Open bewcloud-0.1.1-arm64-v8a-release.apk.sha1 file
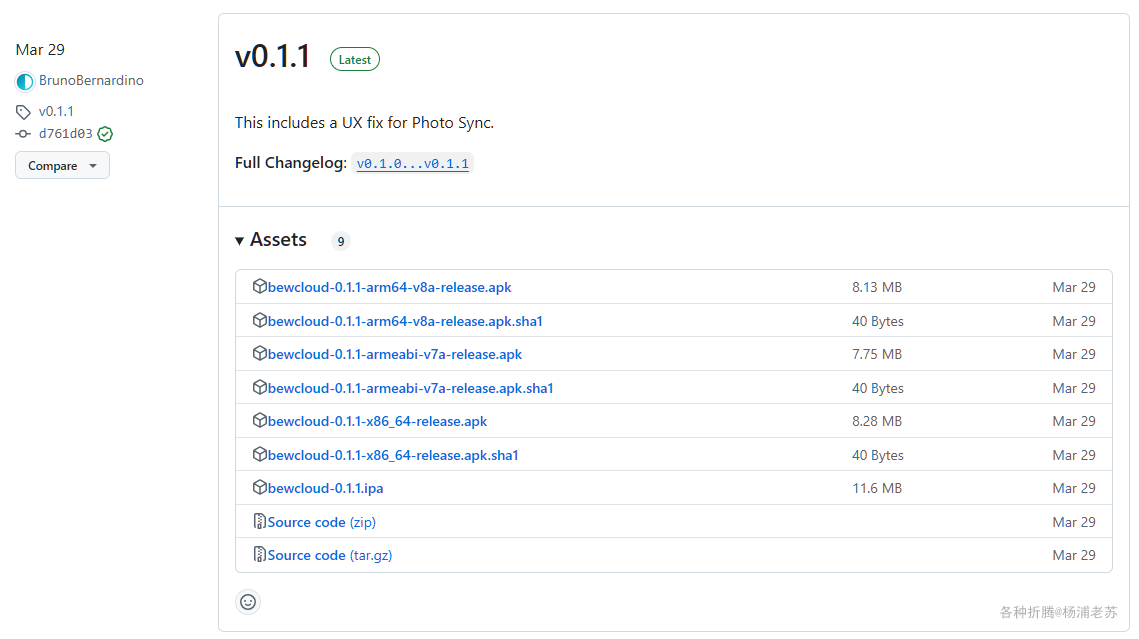Screen dimensions: 1139x639 coord(405,321)
